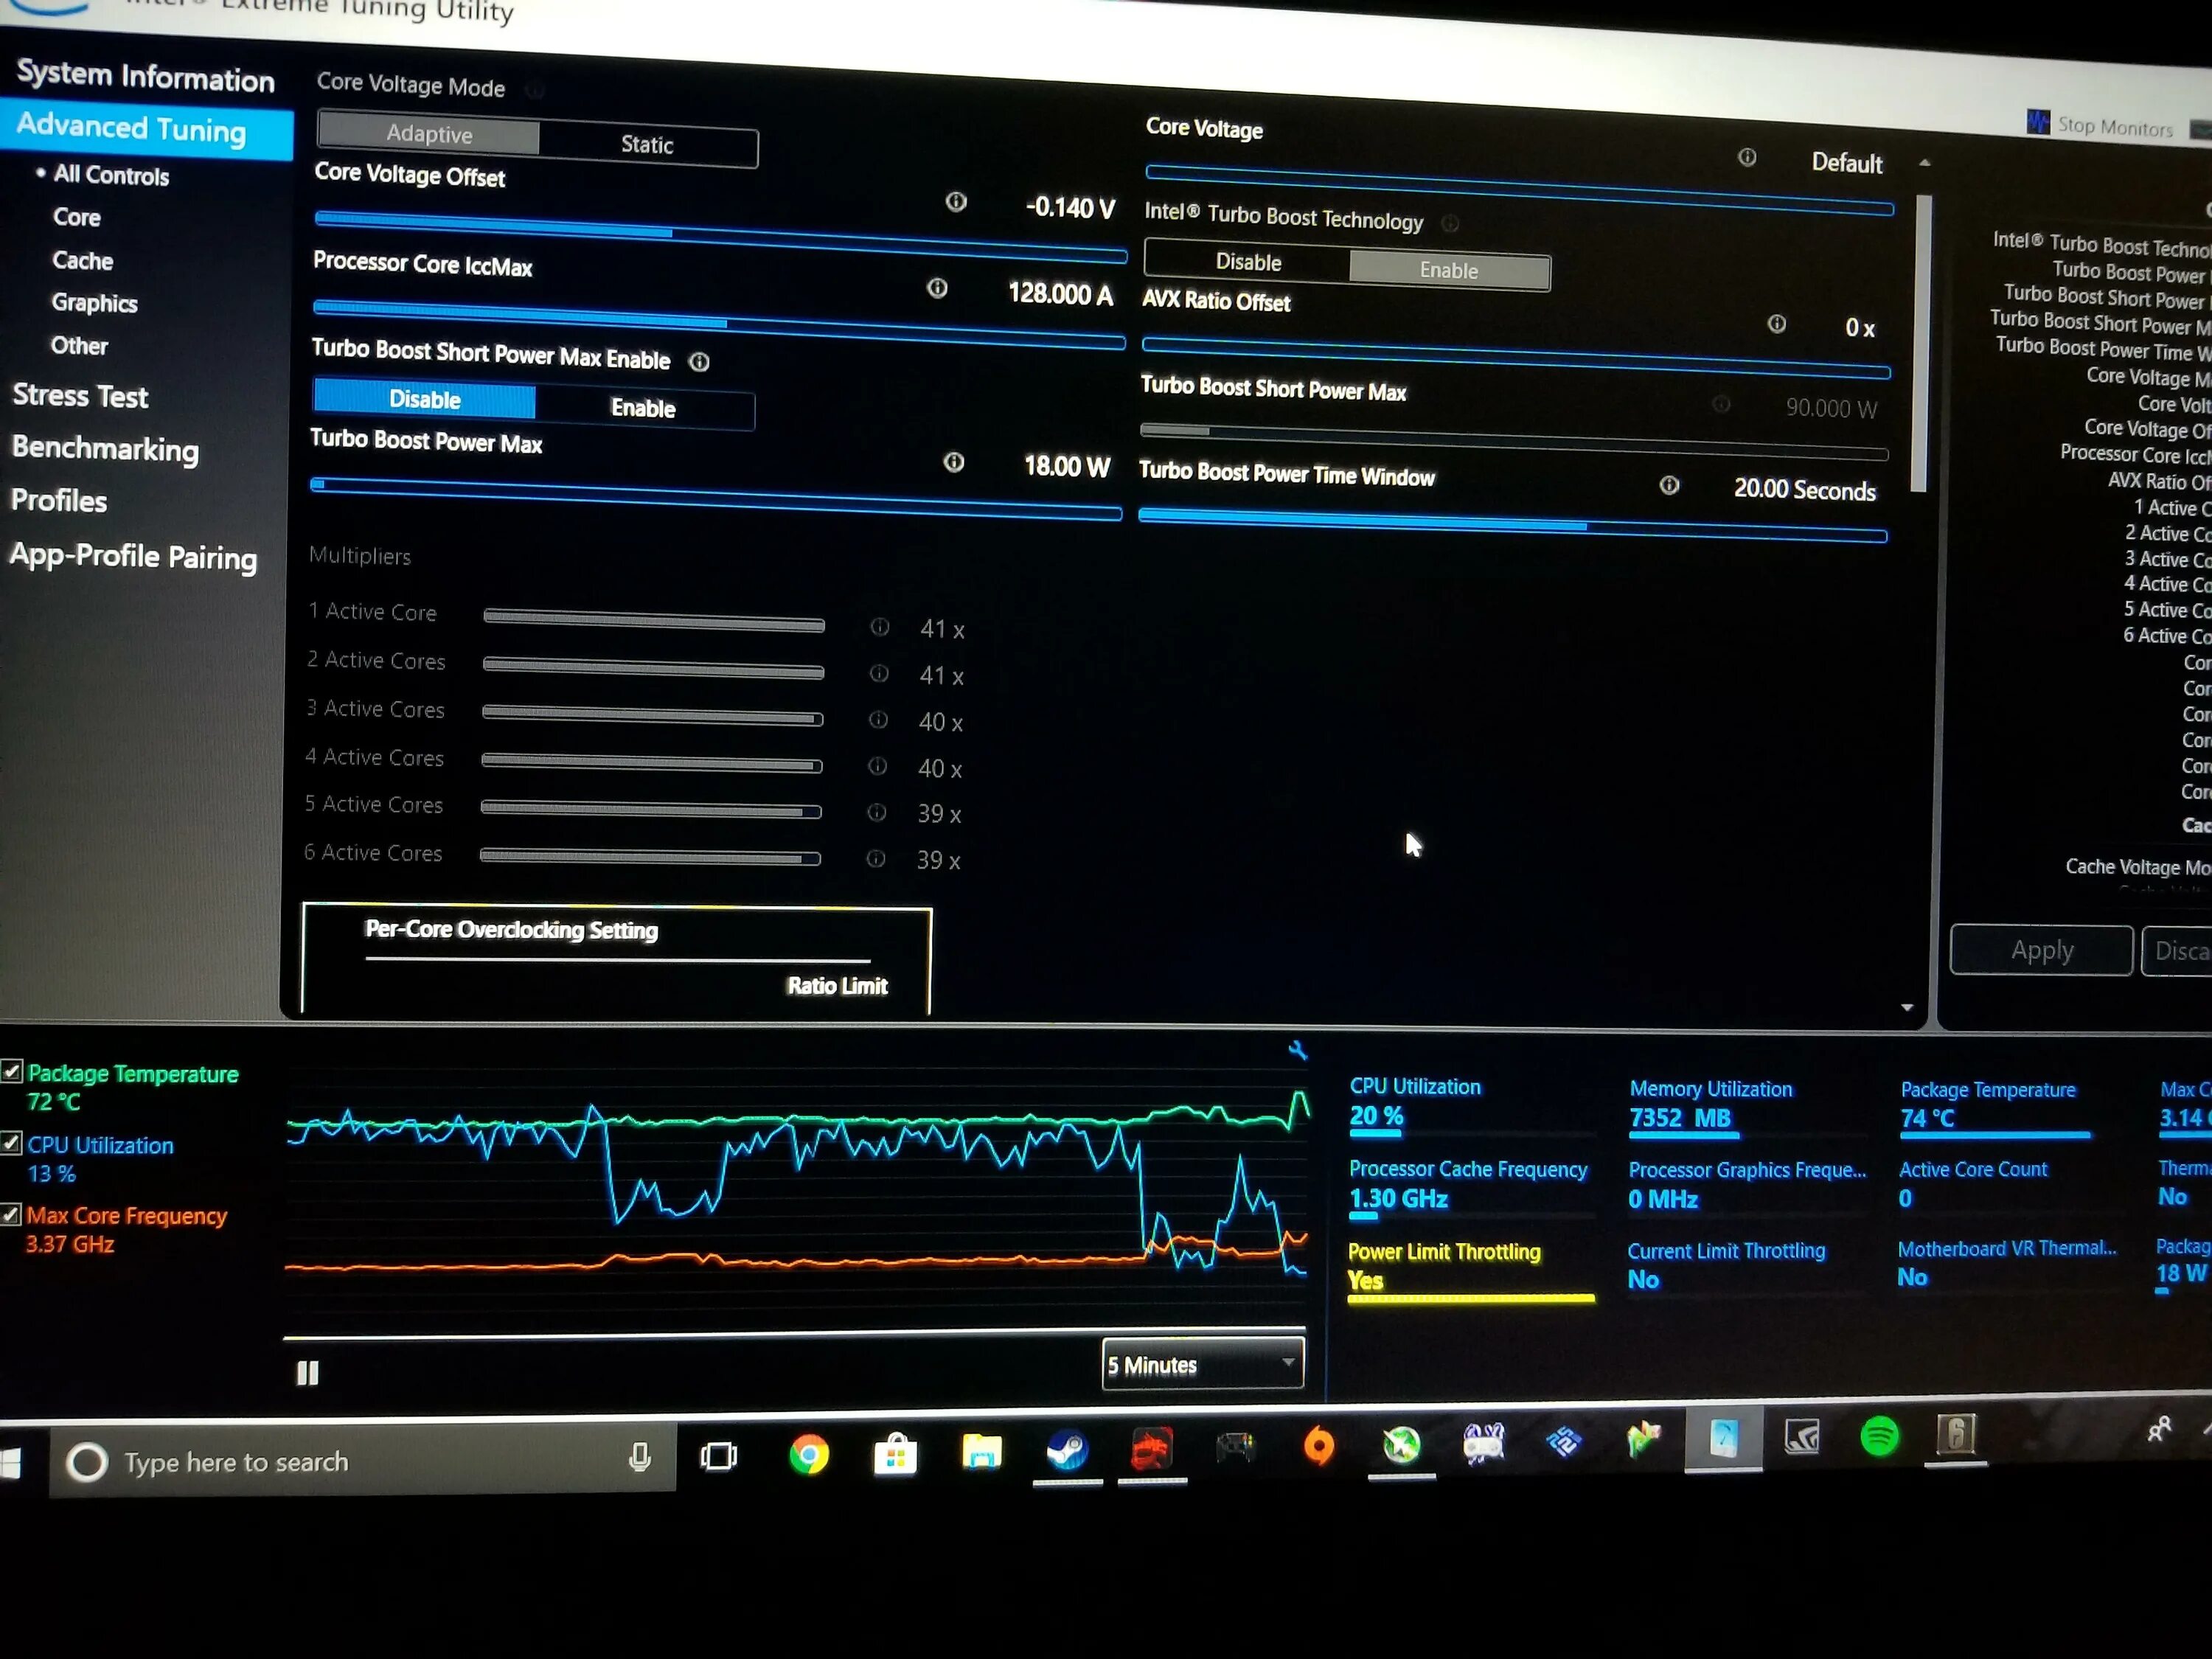Image resolution: width=2212 pixels, height=1659 pixels.
Task: Click the info icon for Turbo Boost Power Max
Action: pyautogui.click(x=954, y=462)
